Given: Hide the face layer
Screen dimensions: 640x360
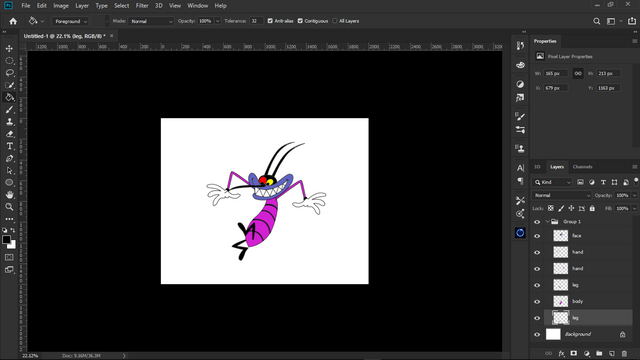Looking at the screenshot, I should (537, 236).
